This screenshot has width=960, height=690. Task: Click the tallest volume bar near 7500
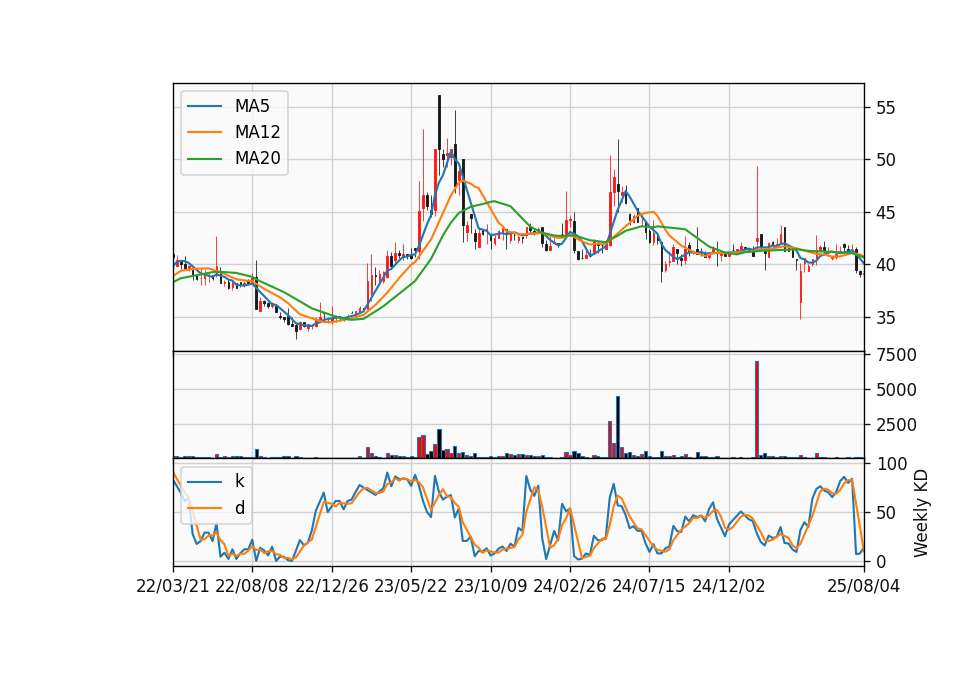[757, 410]
